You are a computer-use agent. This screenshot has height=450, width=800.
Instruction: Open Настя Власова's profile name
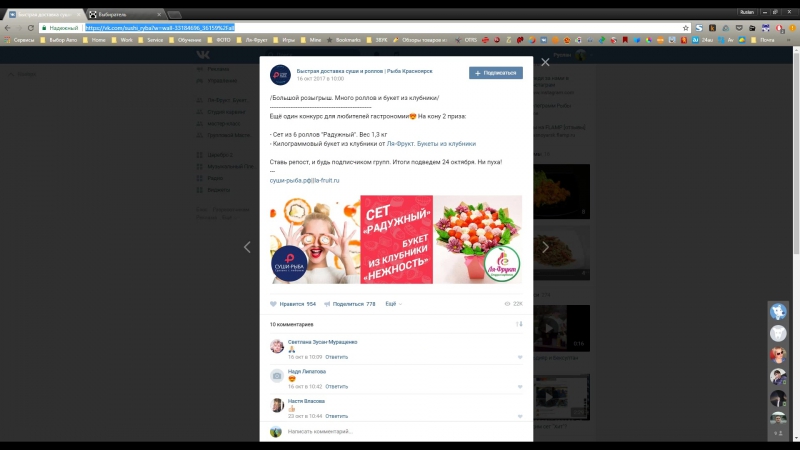click(306, 402)
